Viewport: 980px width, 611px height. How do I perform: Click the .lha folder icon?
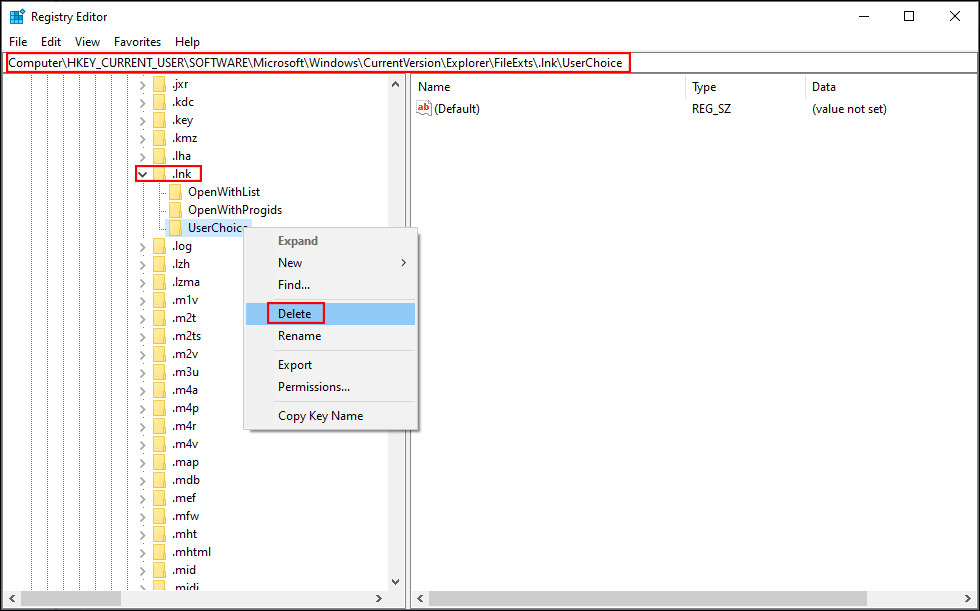(x=159, y=156)
